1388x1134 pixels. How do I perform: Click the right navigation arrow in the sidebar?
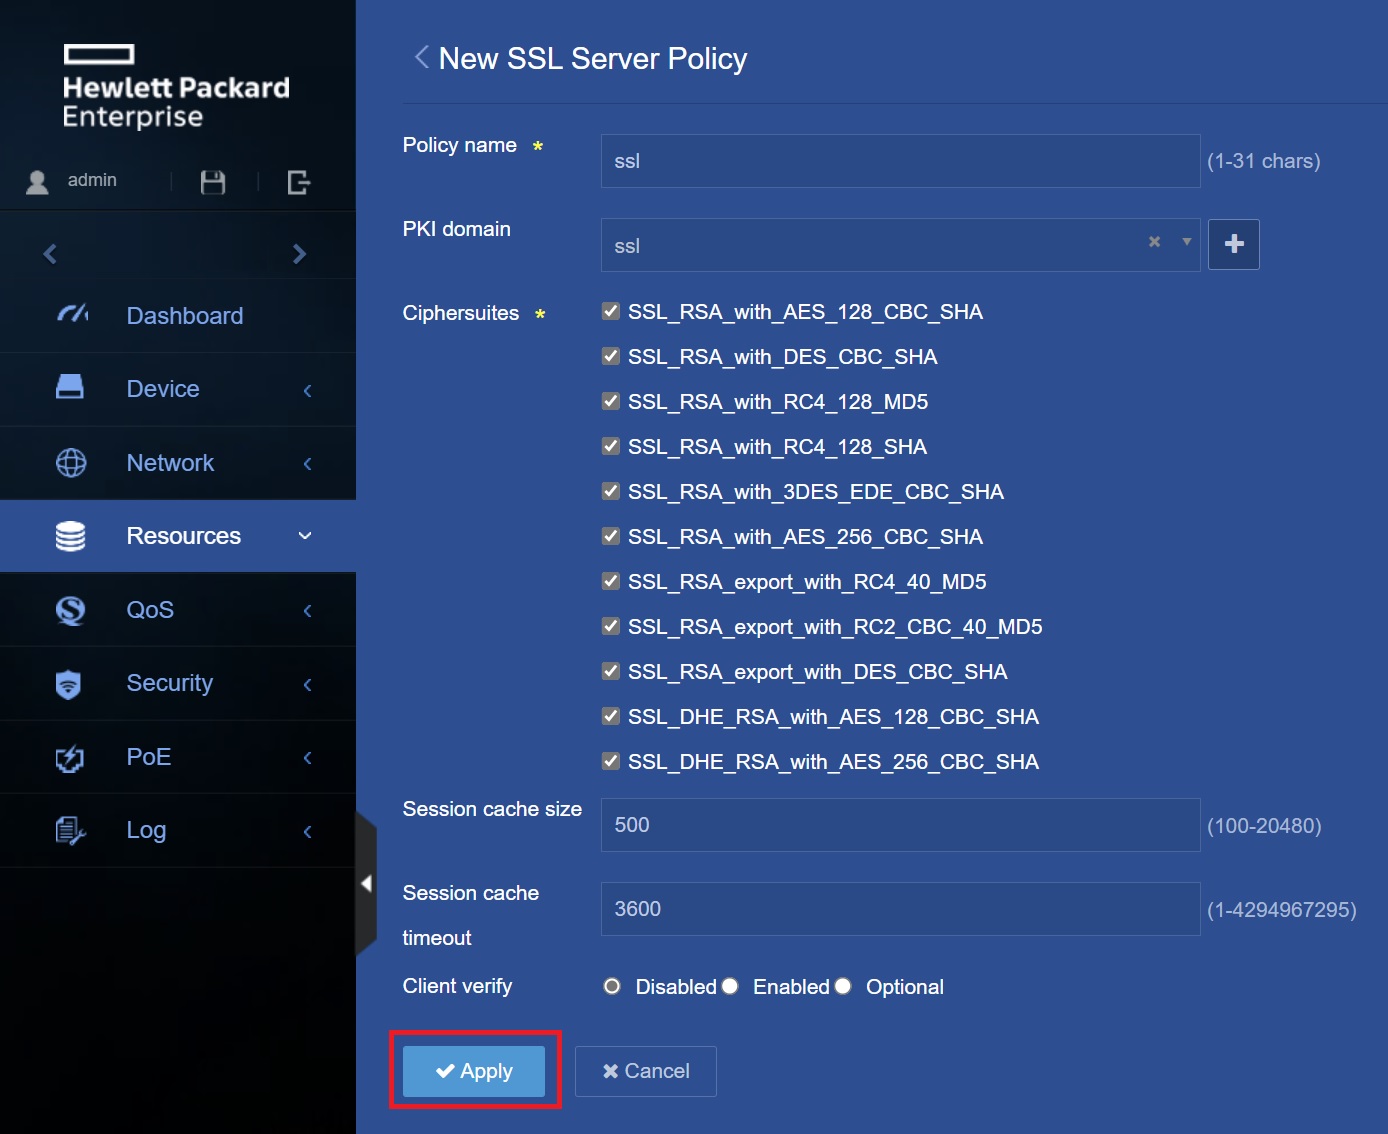tap(299, 254)
